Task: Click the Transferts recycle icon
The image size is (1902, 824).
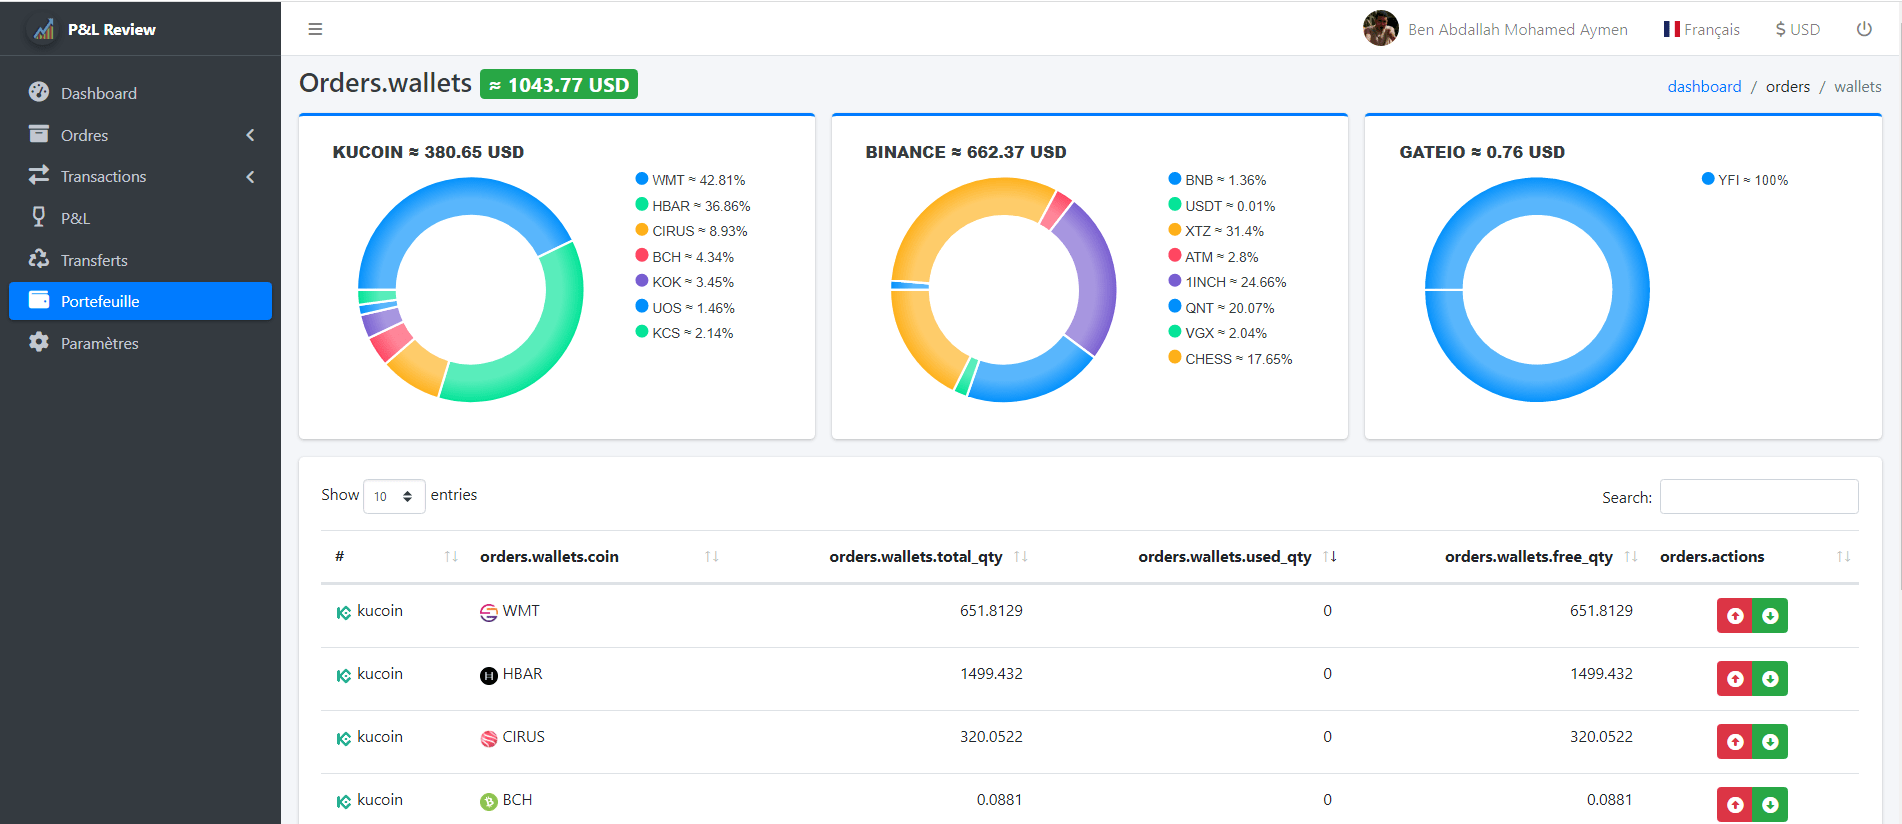Action: (39, 259)
